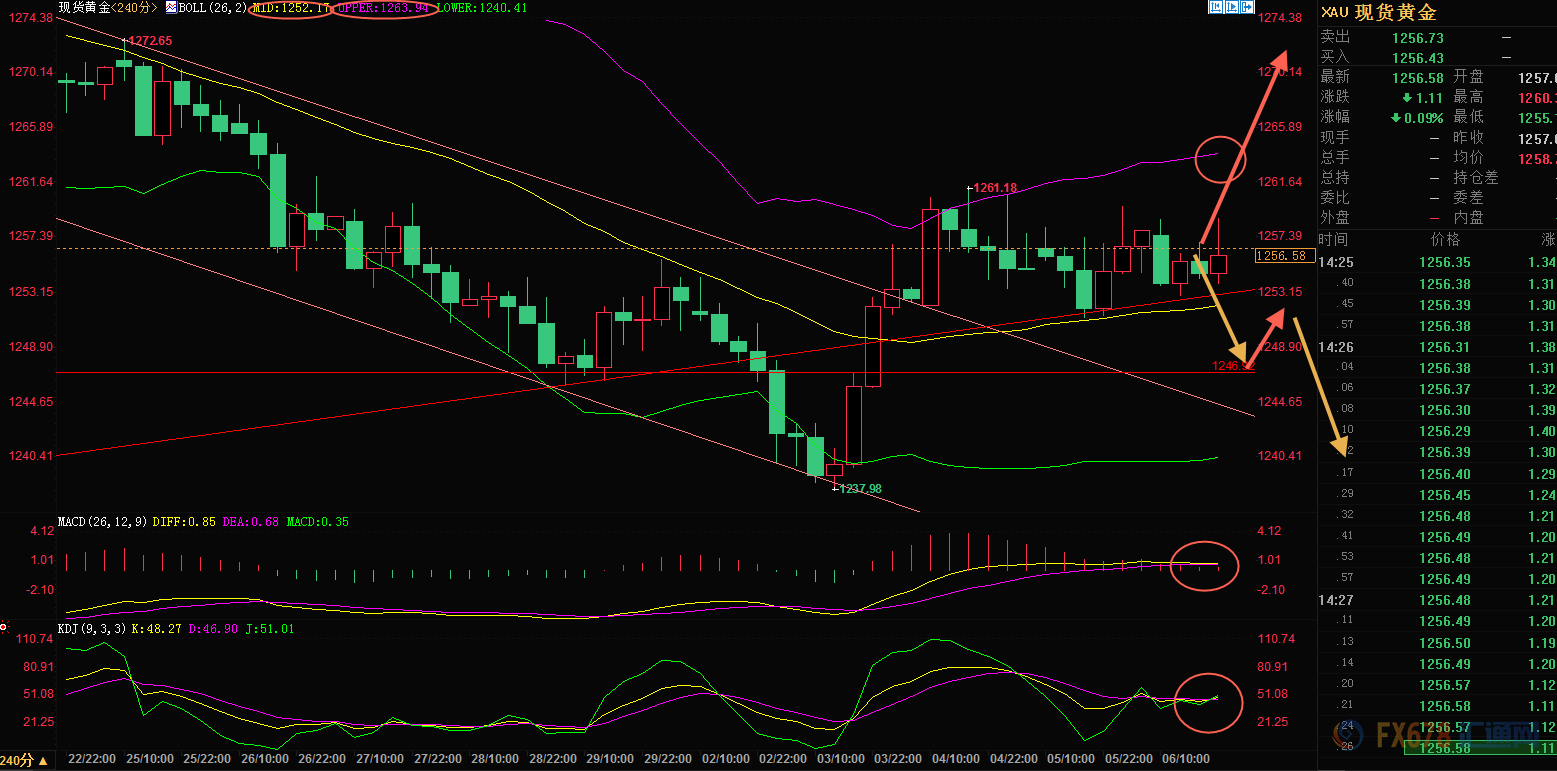Click the 买入 price 1256.43

[x=1418, y=58]
